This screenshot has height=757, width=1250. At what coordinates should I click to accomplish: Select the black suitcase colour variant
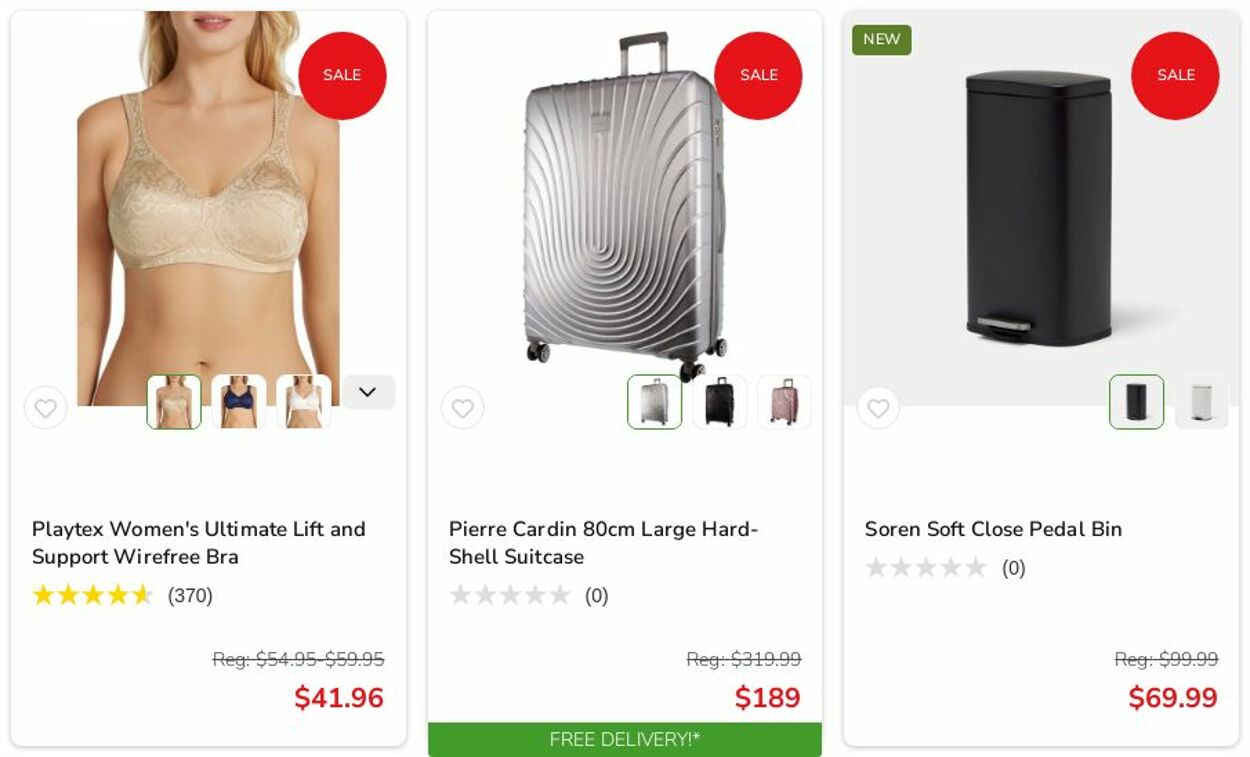tap(720, 402)
